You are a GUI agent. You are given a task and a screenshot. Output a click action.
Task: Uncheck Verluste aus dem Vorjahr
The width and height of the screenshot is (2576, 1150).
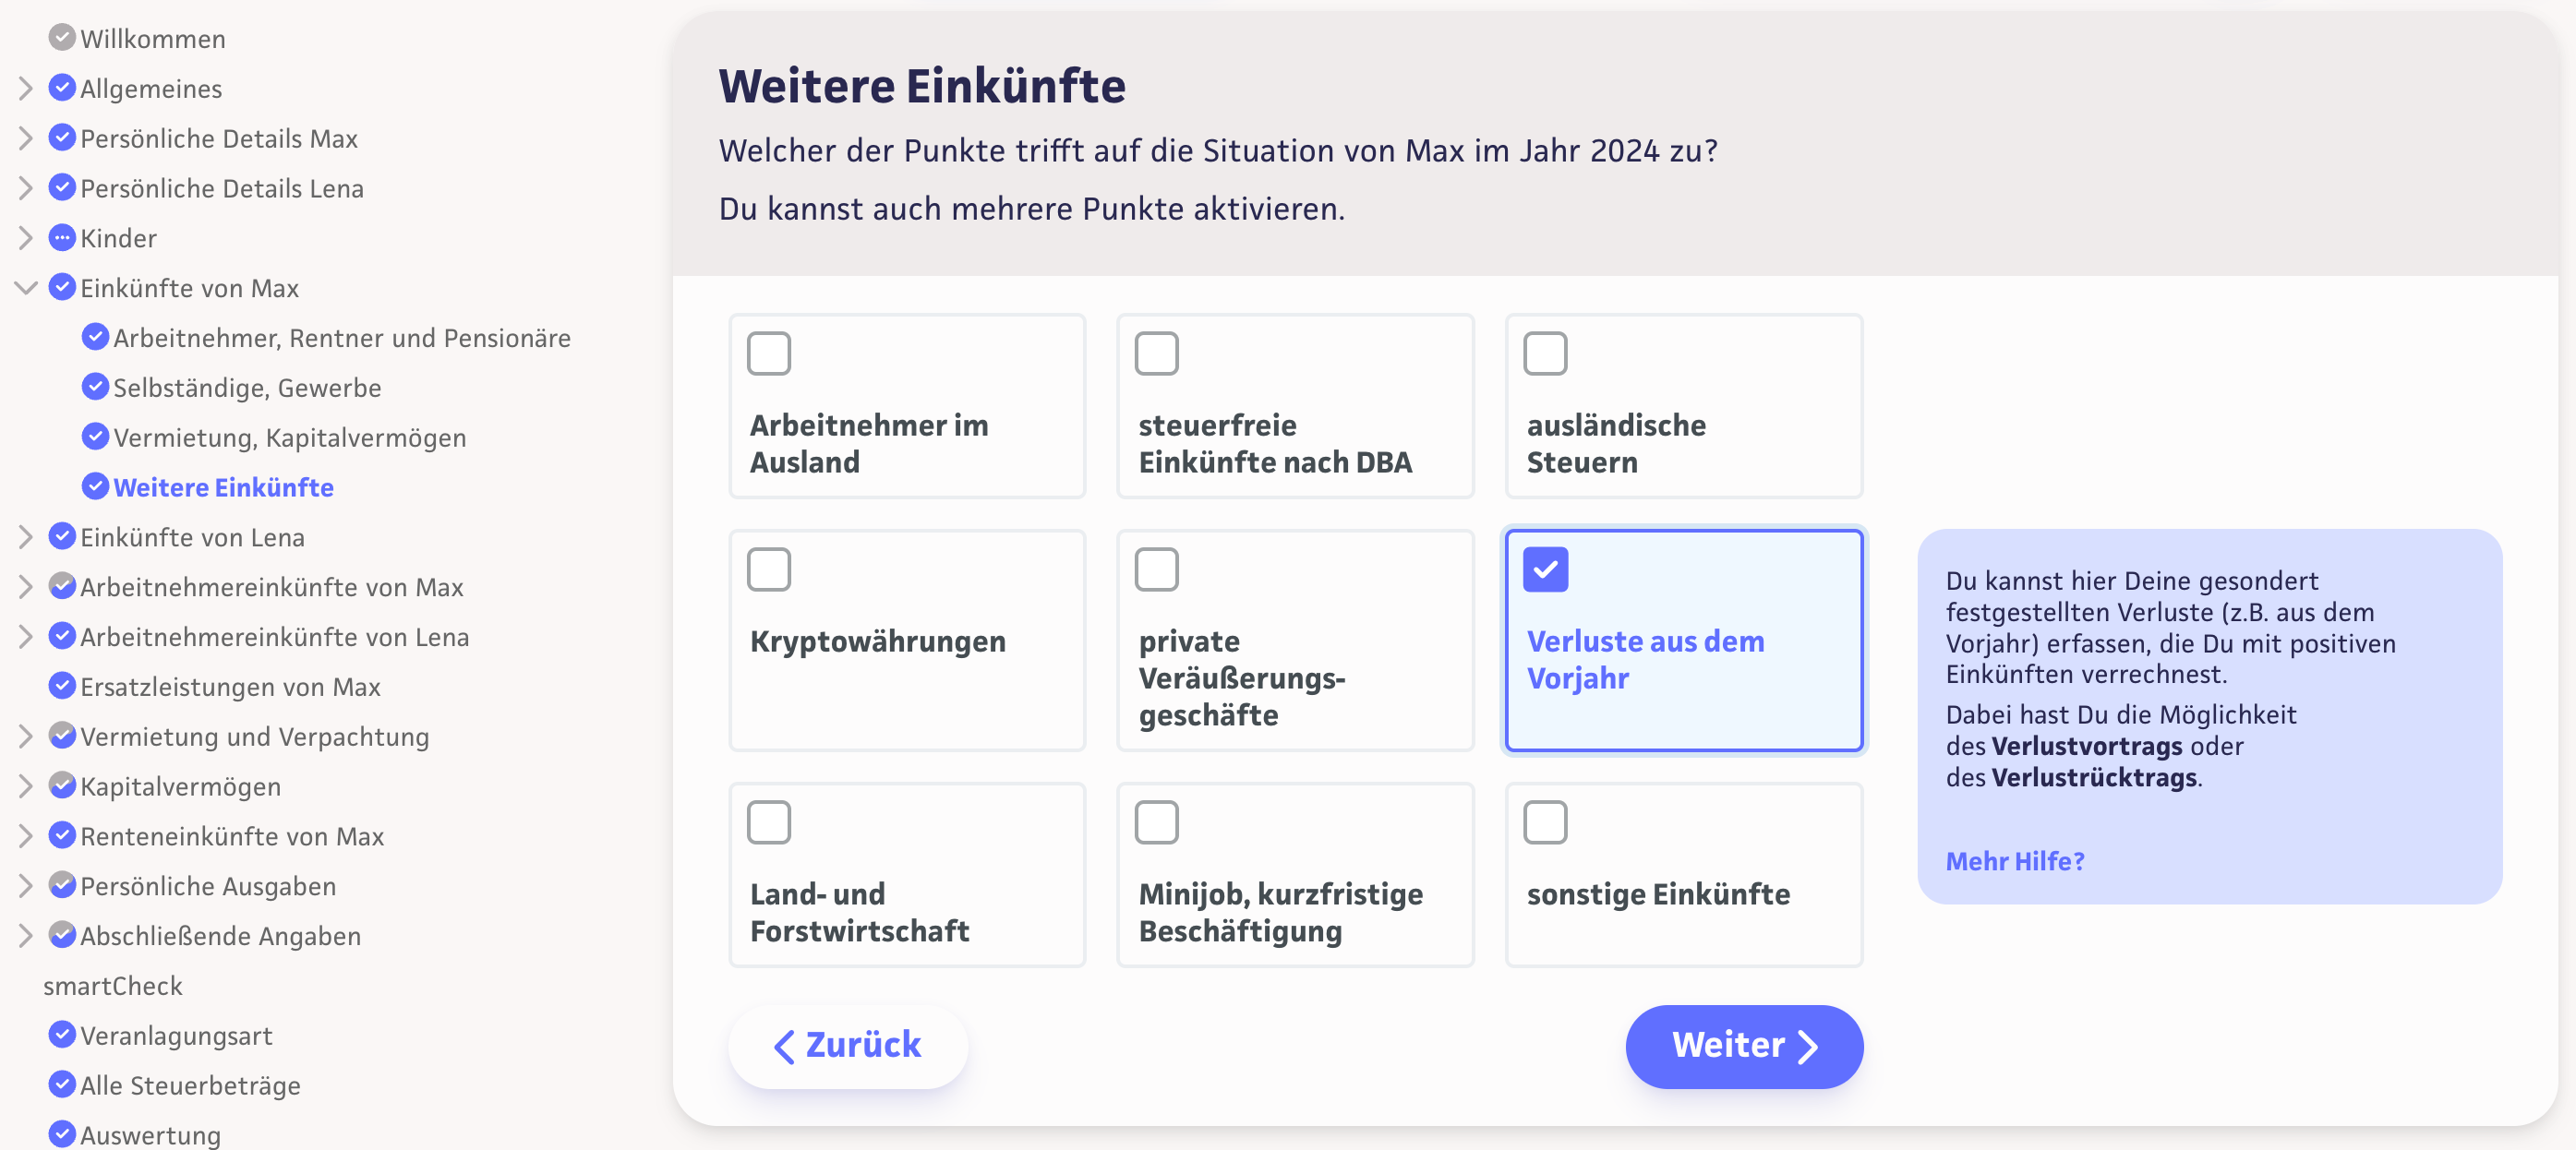[1545, 570]
